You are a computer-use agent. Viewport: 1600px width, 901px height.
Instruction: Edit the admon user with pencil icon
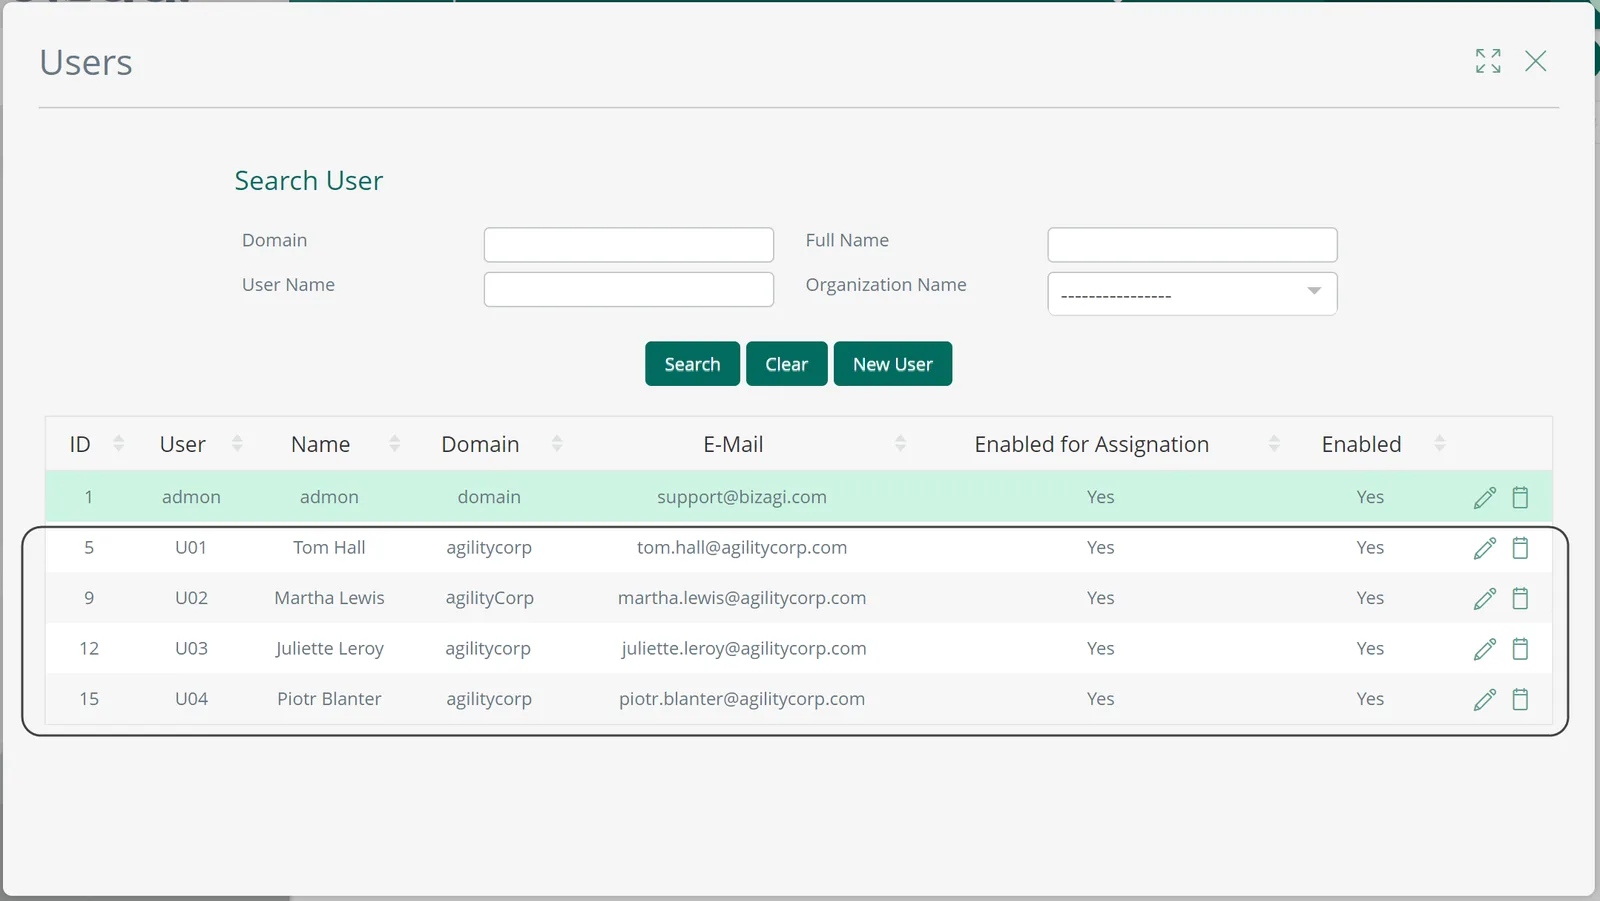pyautogui.click(x=1485, y=497)
